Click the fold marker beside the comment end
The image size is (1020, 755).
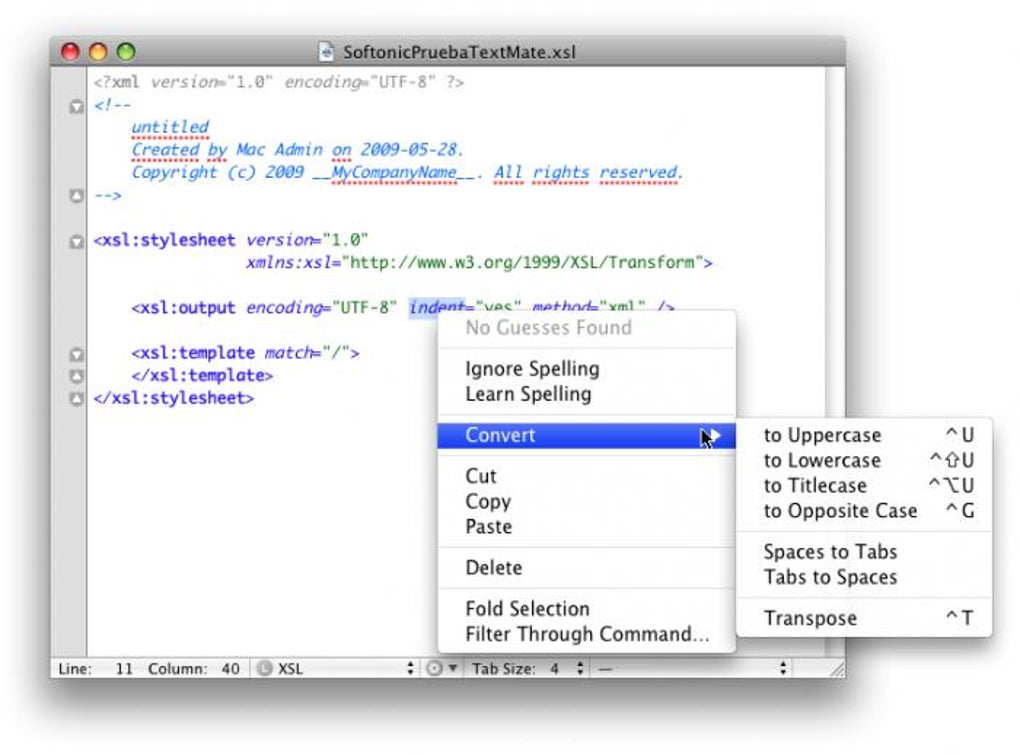tap(76, 197)
